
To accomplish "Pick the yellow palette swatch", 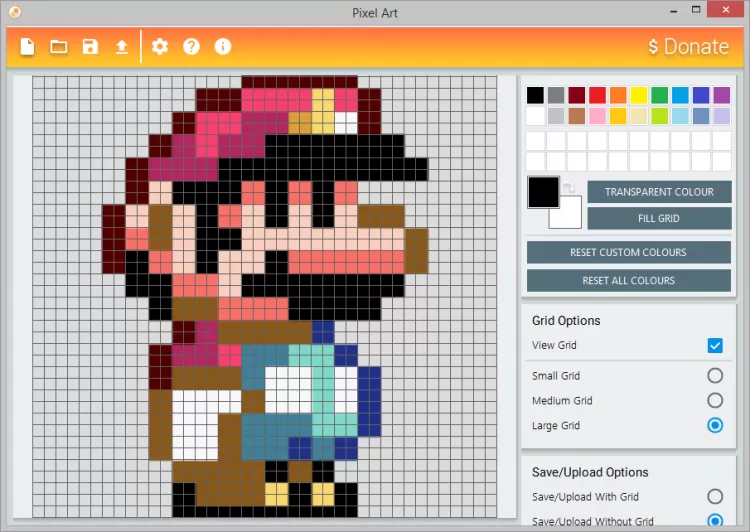I will click(639, 95).
